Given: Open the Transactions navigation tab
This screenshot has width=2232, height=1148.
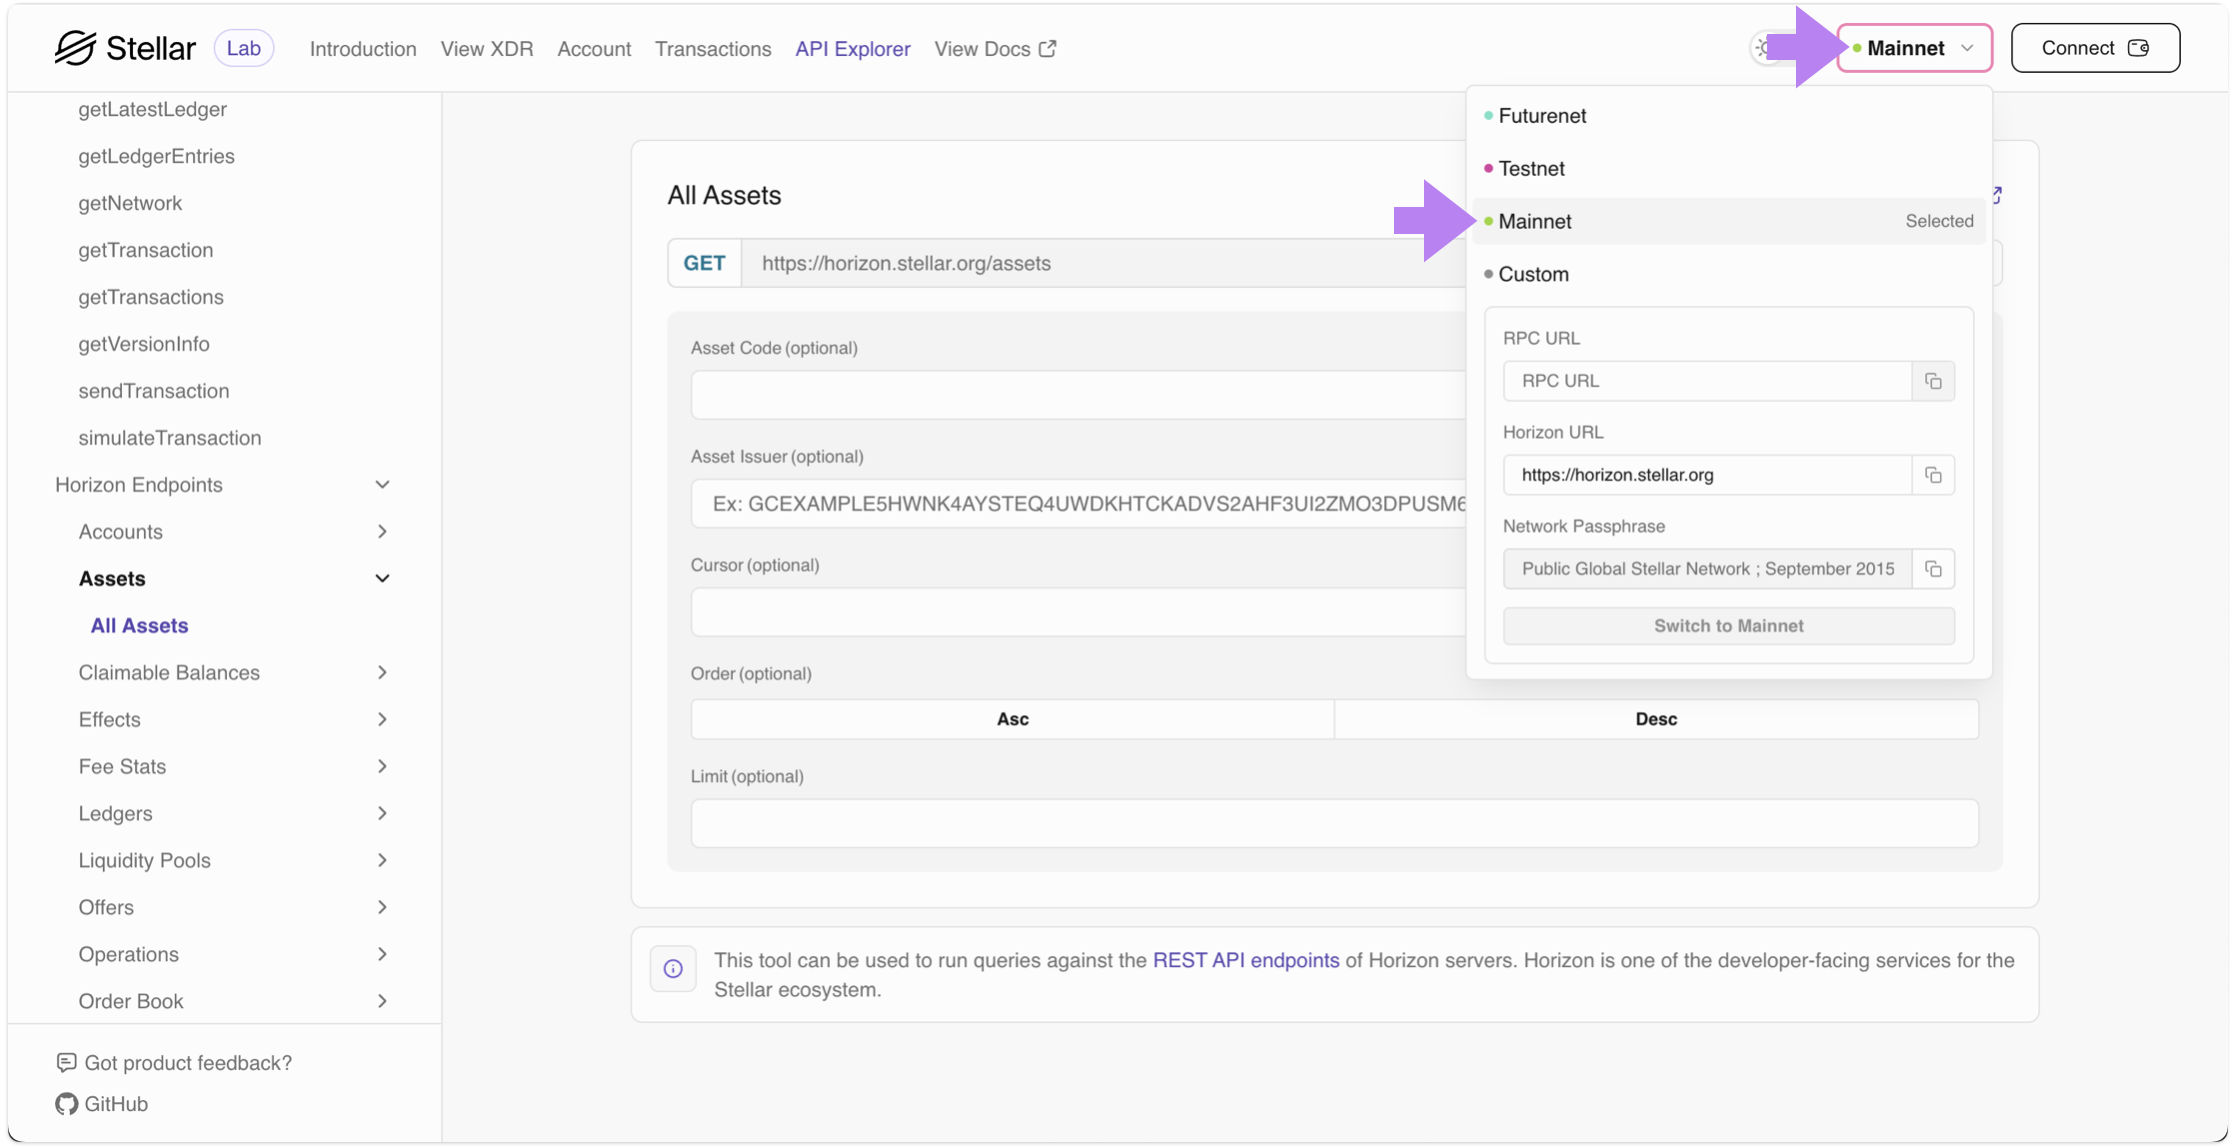Looking at the screenshot, I should pos(713,47).
